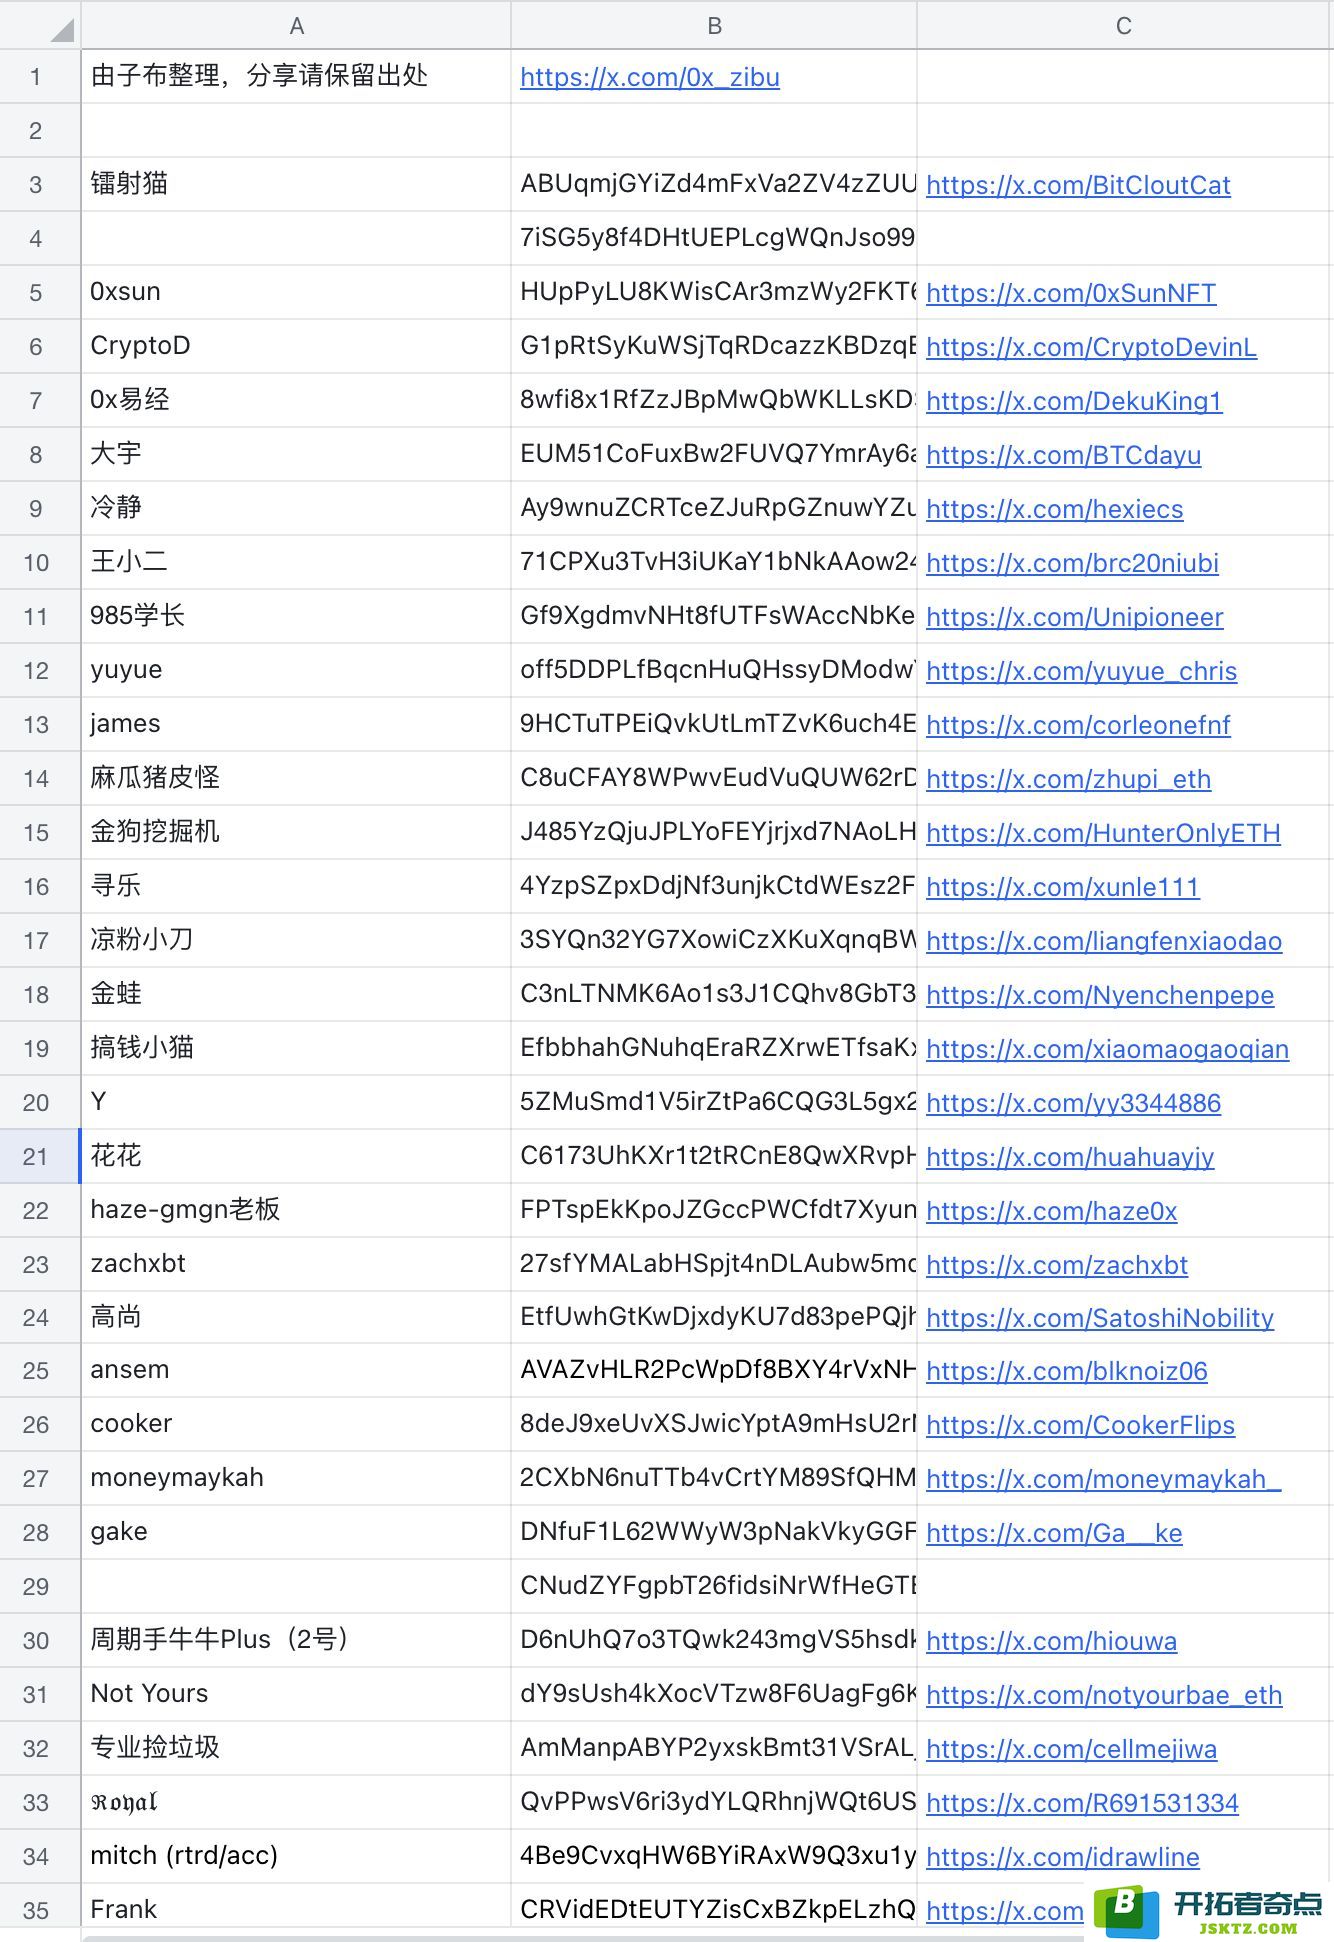1334x1942 pixels.
Task: Open the https://x.com/0x_zibu link
Action: [650, 77]
